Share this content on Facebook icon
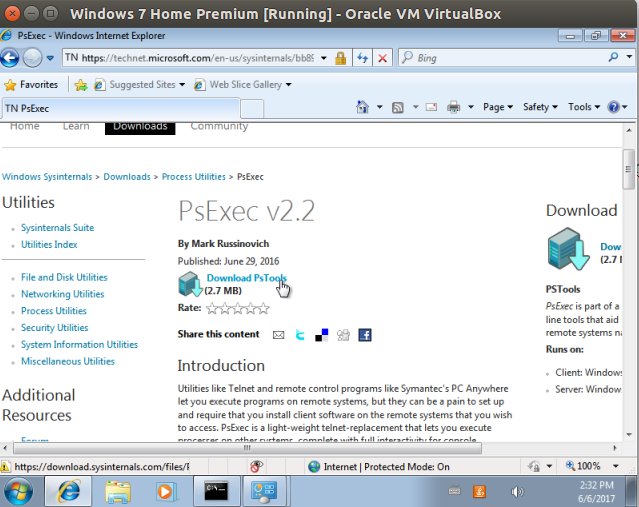The width and height of the screenshot is (639, 507). point(365,335)
